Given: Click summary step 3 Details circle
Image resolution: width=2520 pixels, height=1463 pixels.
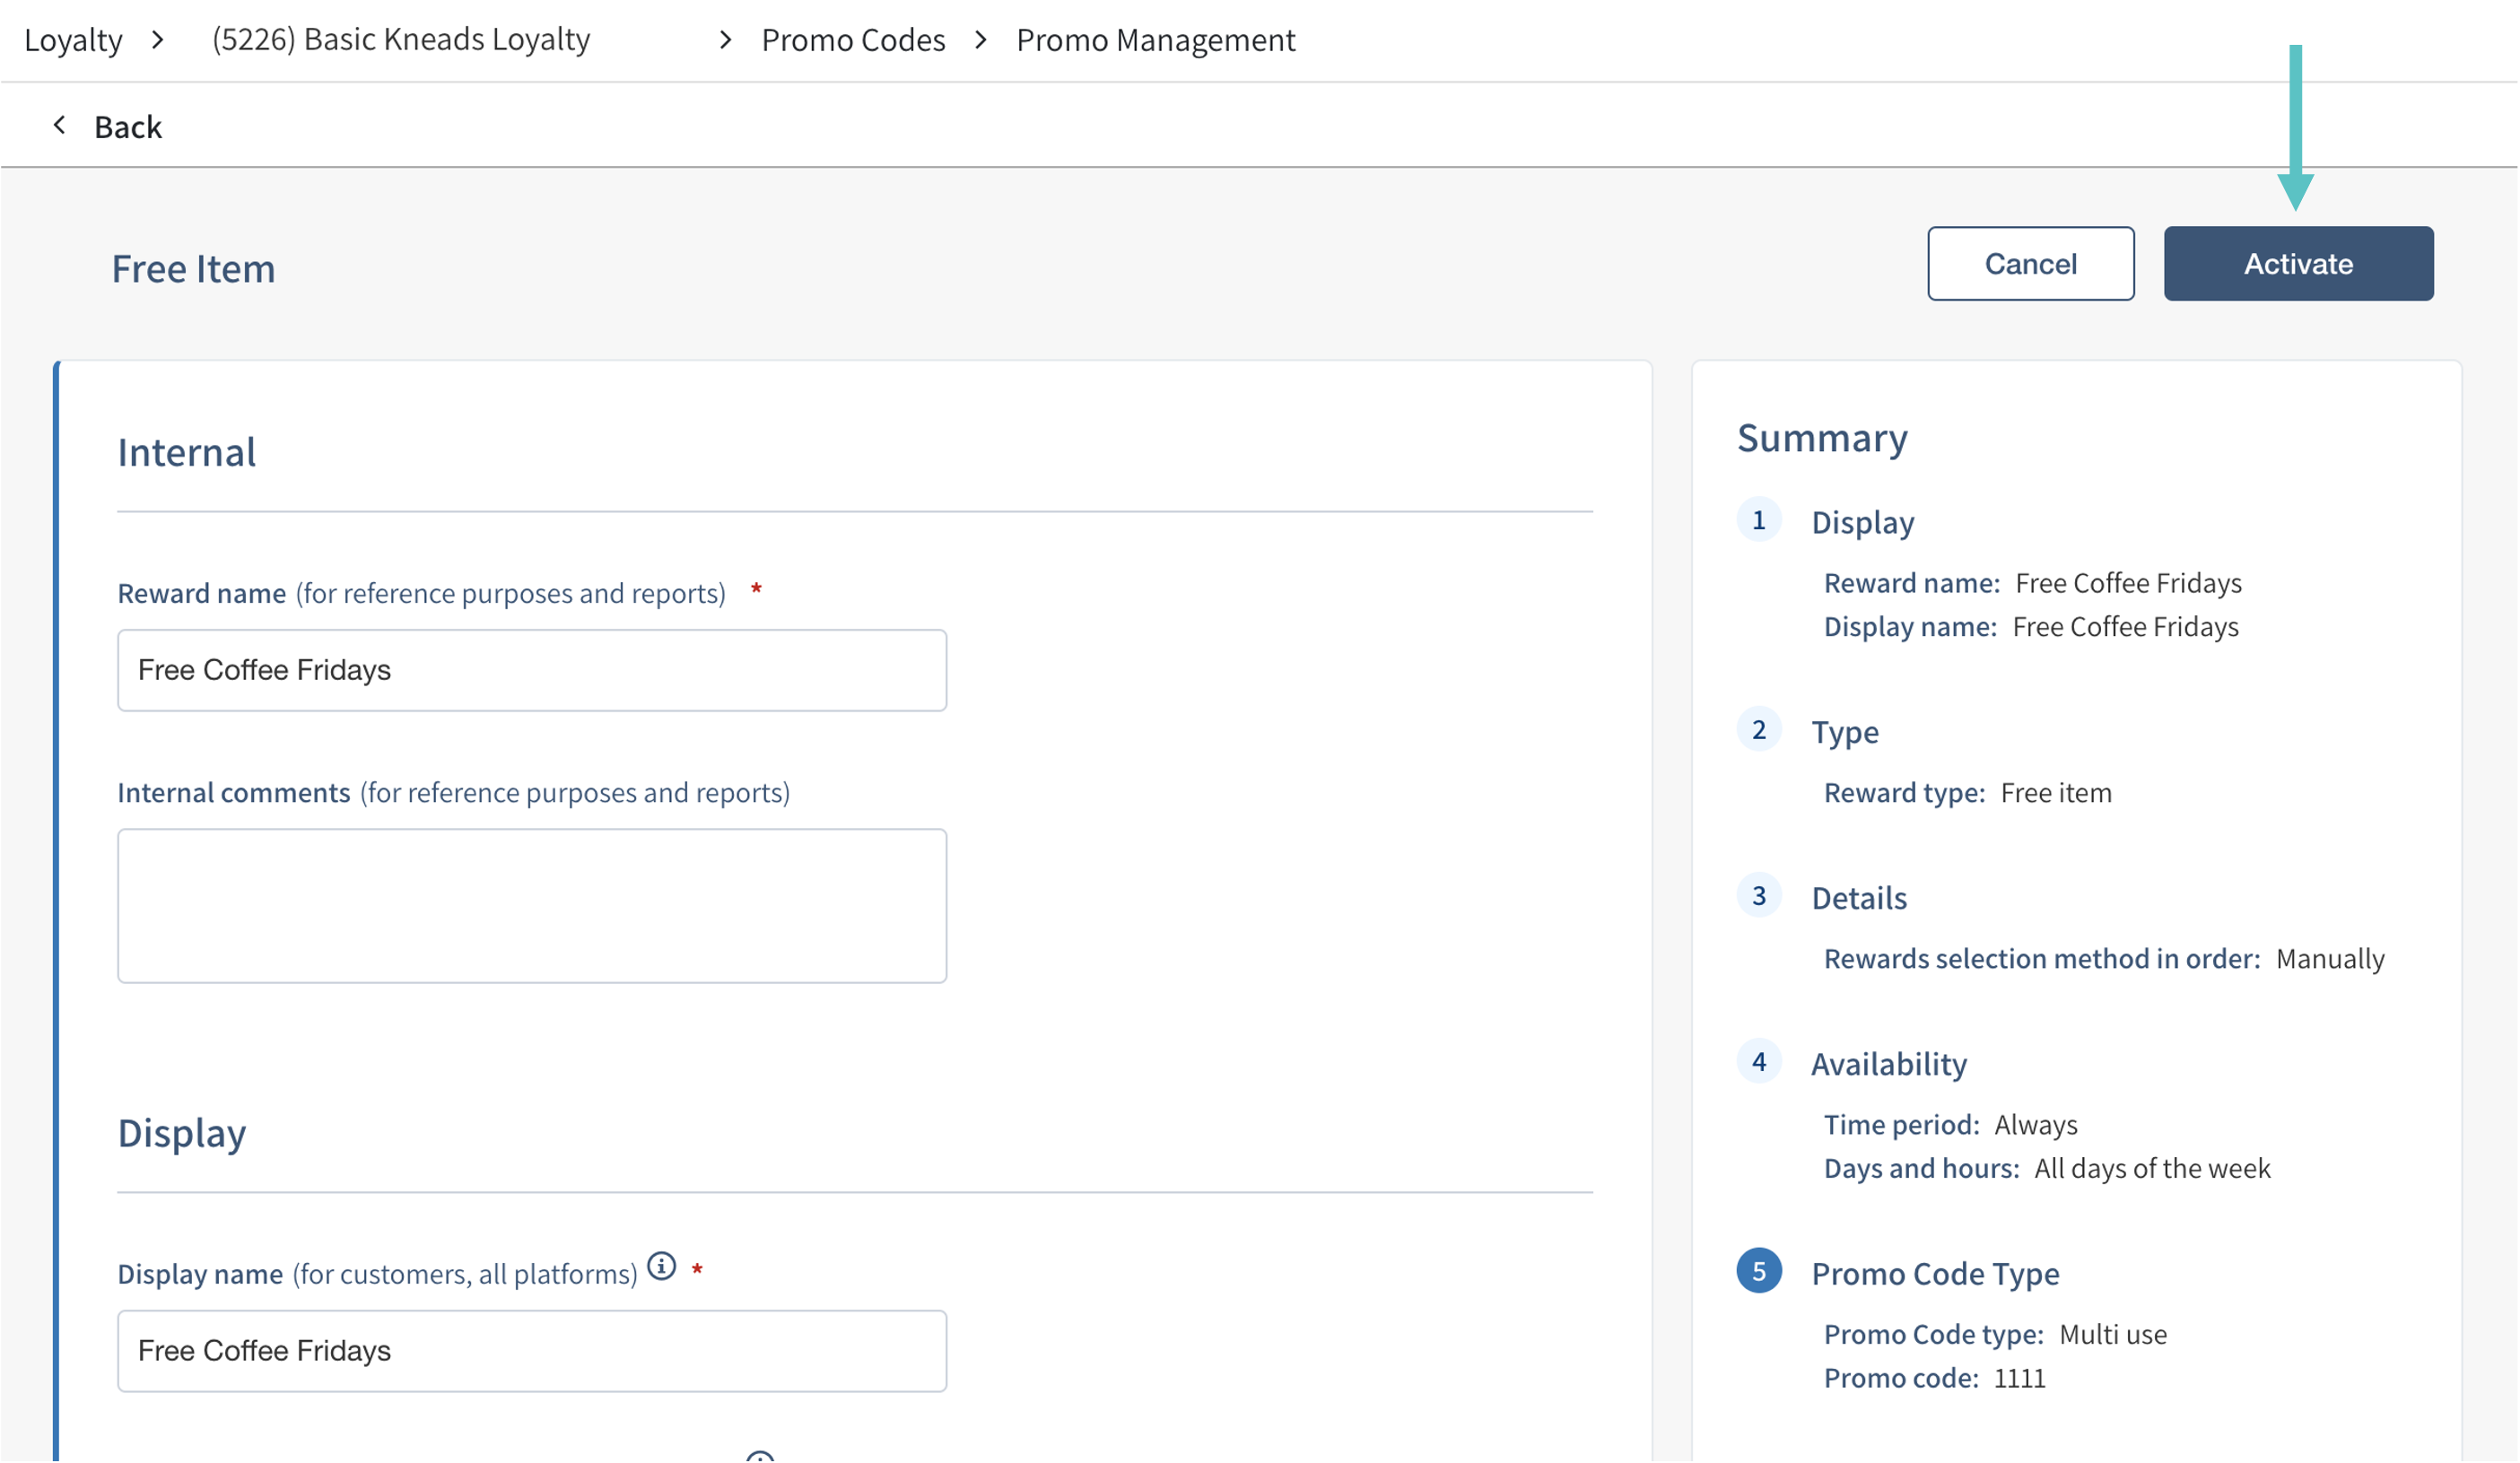Looking at the screenshot, I should point(1758,896).
